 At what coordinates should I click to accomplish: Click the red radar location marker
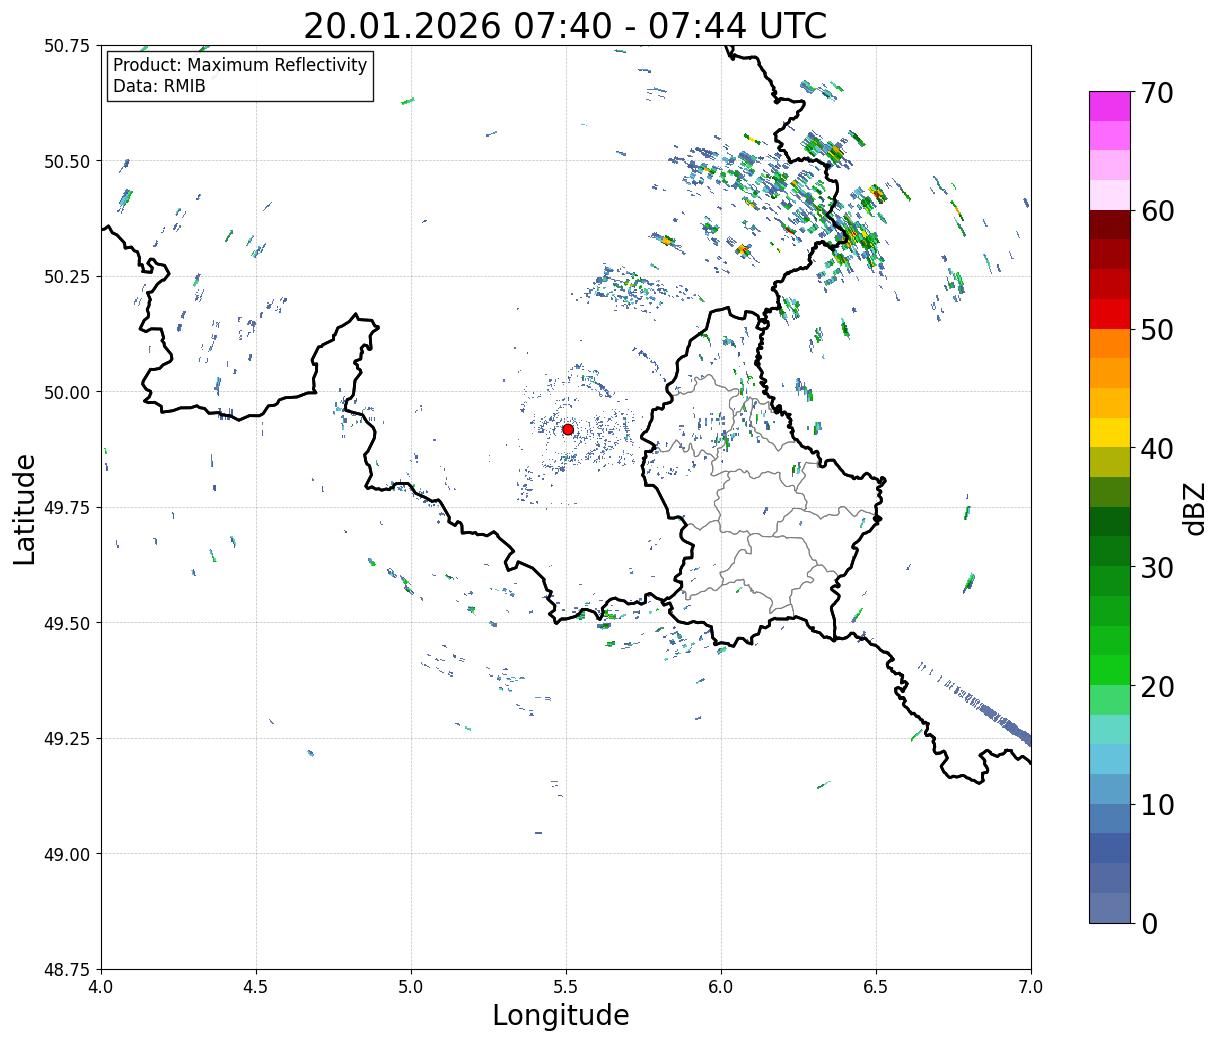tap(568, 429)
